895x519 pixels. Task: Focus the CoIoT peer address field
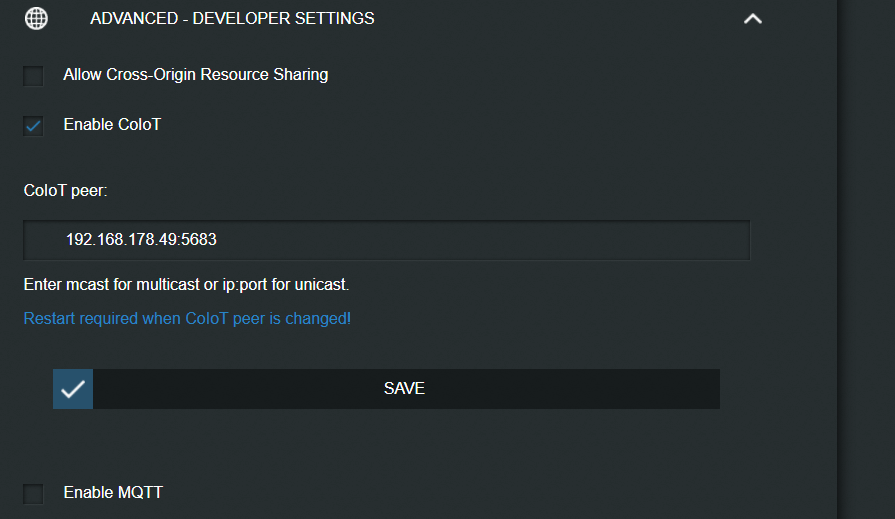point(386,240)
